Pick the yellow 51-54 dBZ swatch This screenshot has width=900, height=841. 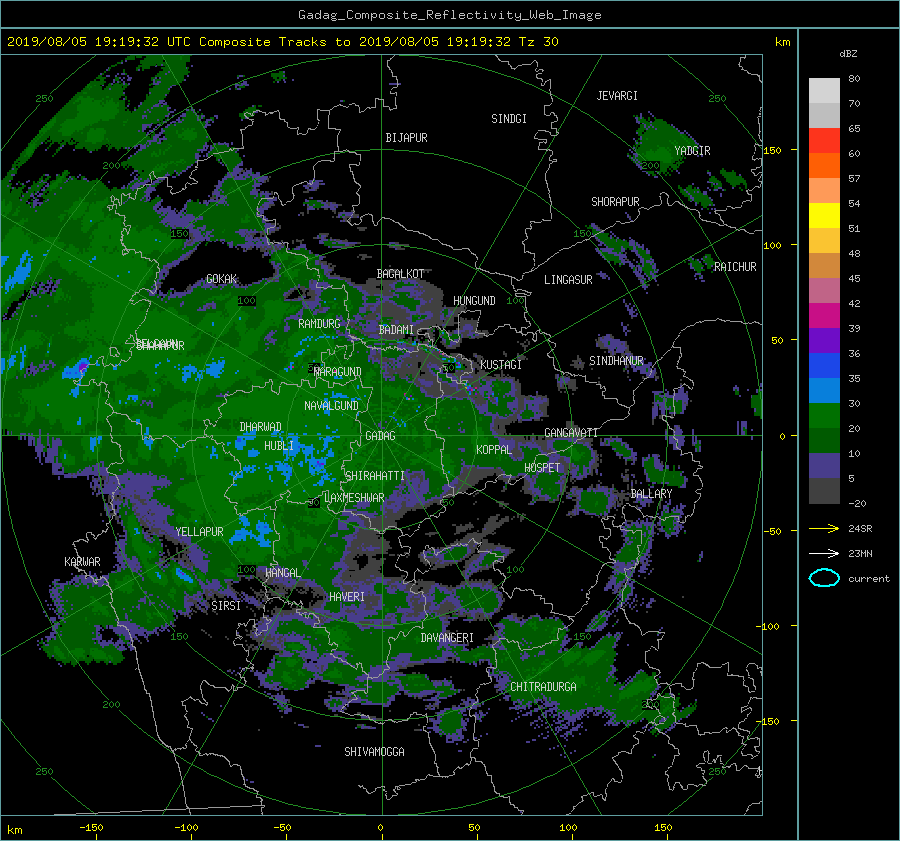[824, 215]
